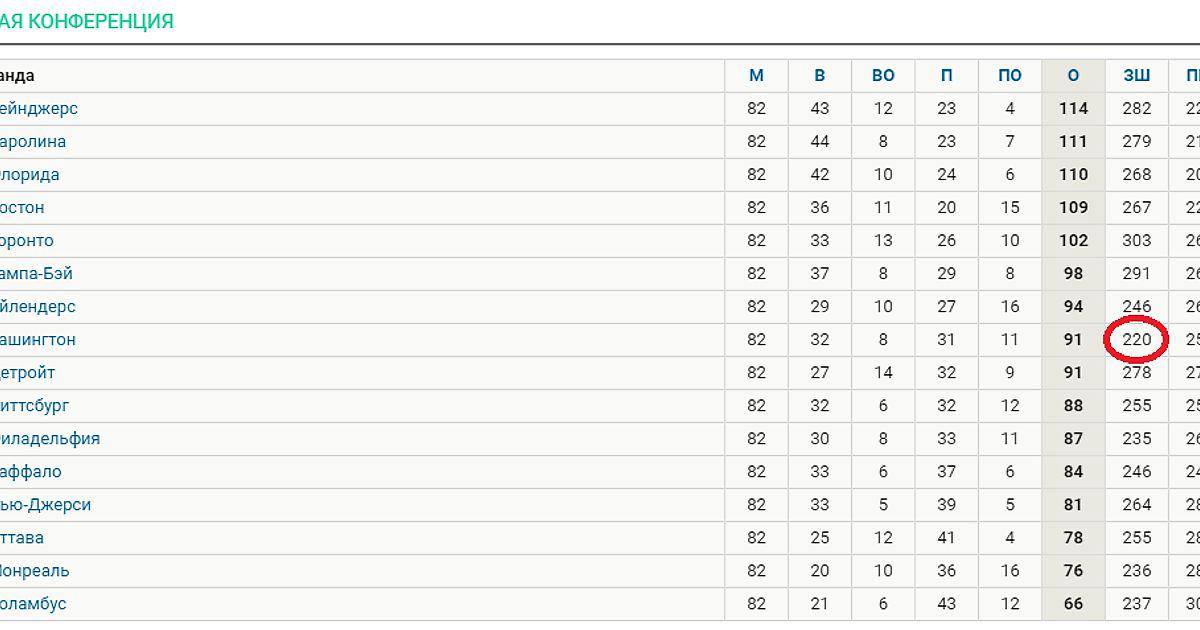Image resolution: width=1200 pixels, height=630 pixels.
Task: Open the Детройт team link
Action: click(x=28, y=372)
